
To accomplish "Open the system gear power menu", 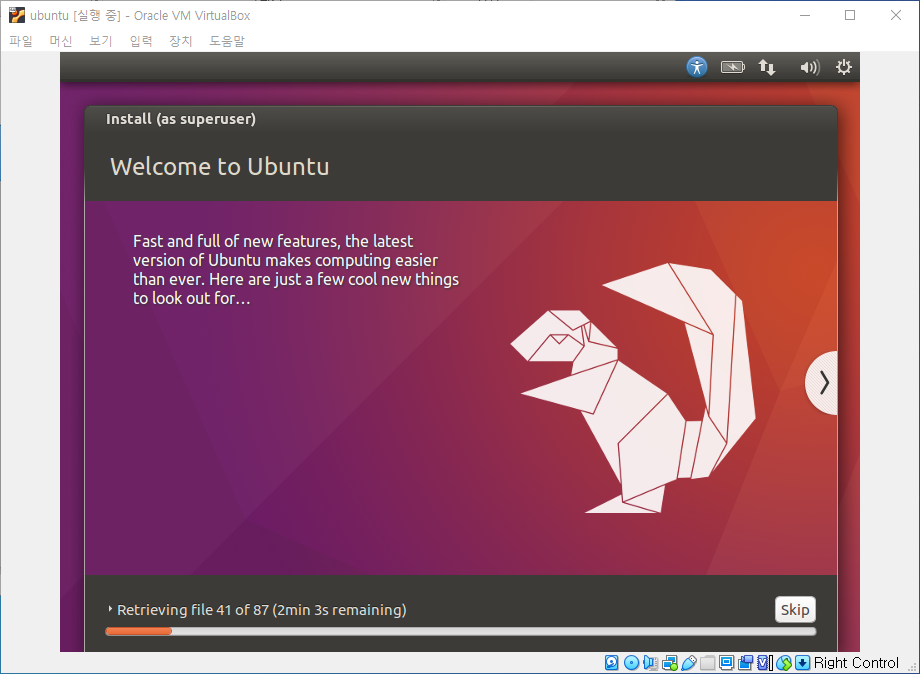I will [844, 67].
